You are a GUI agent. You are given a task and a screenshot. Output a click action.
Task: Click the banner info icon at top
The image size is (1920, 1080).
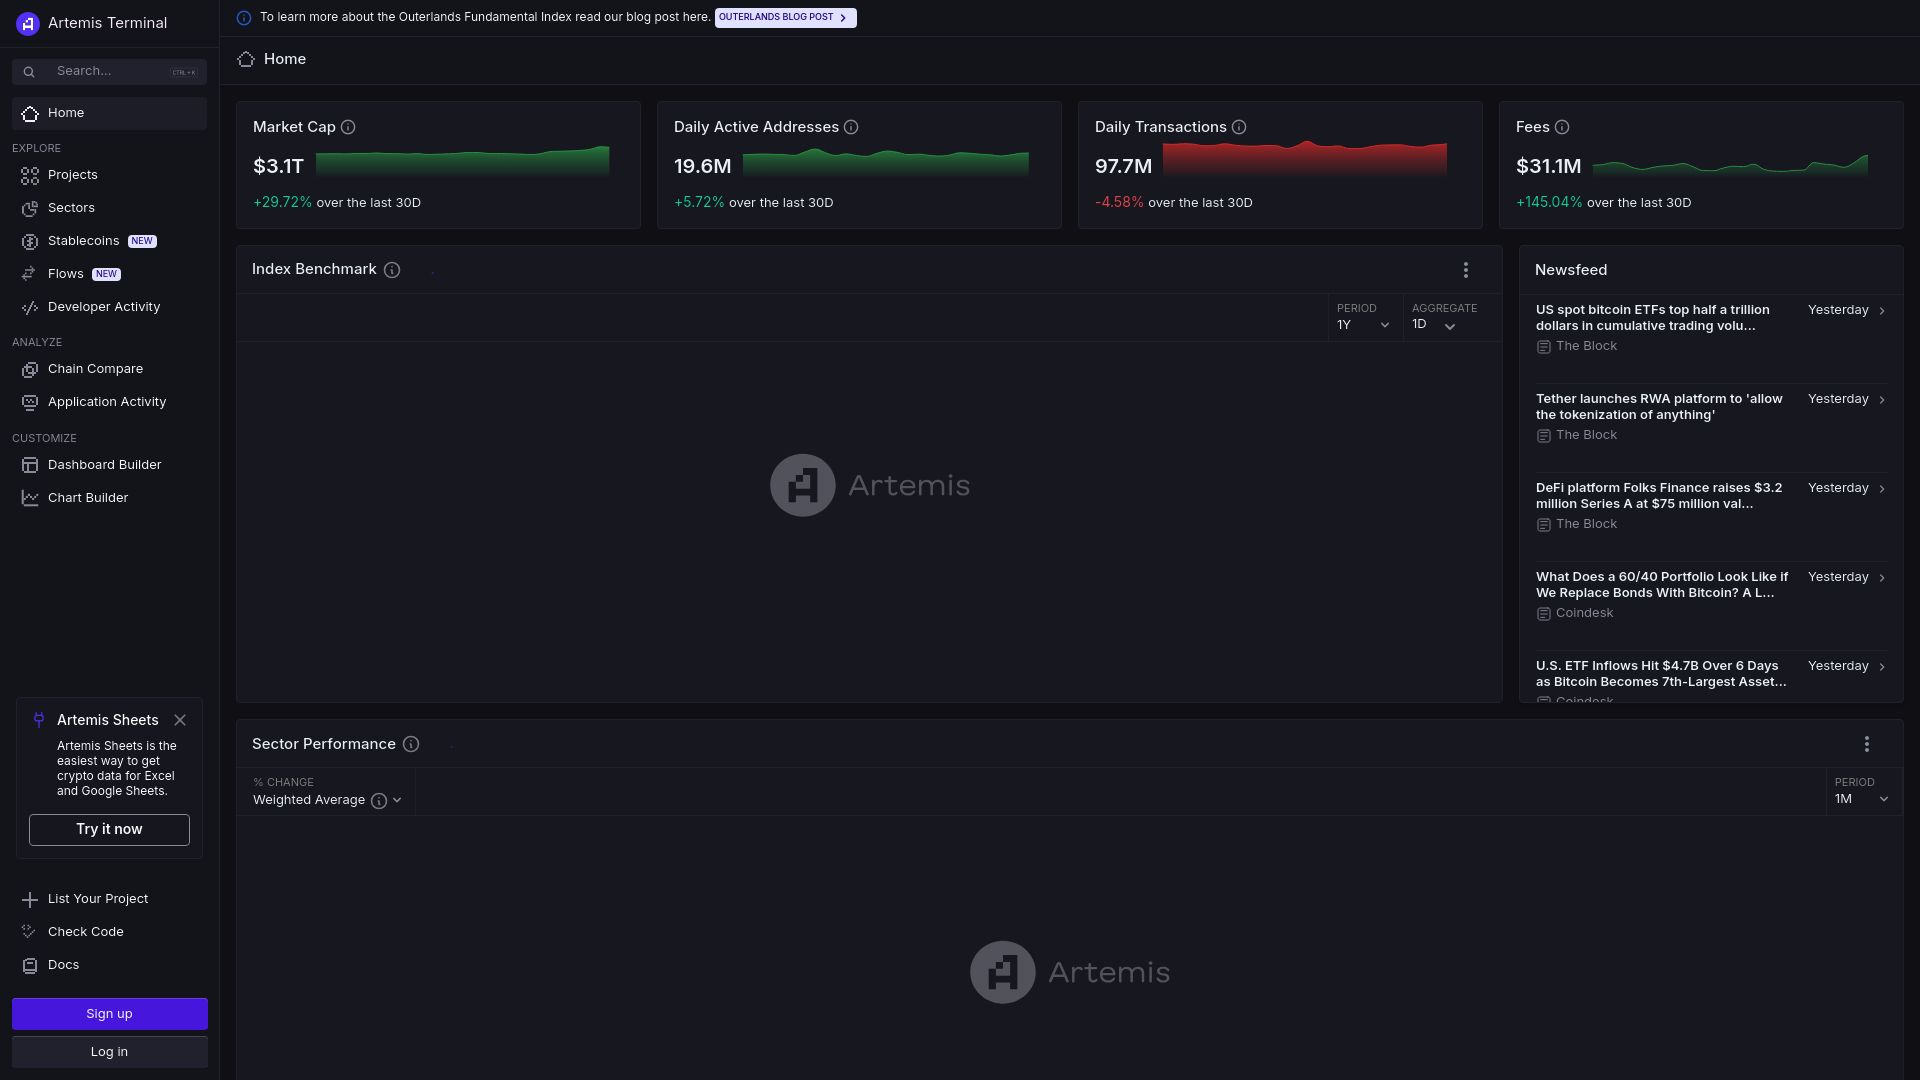click(x=244, y=18)
